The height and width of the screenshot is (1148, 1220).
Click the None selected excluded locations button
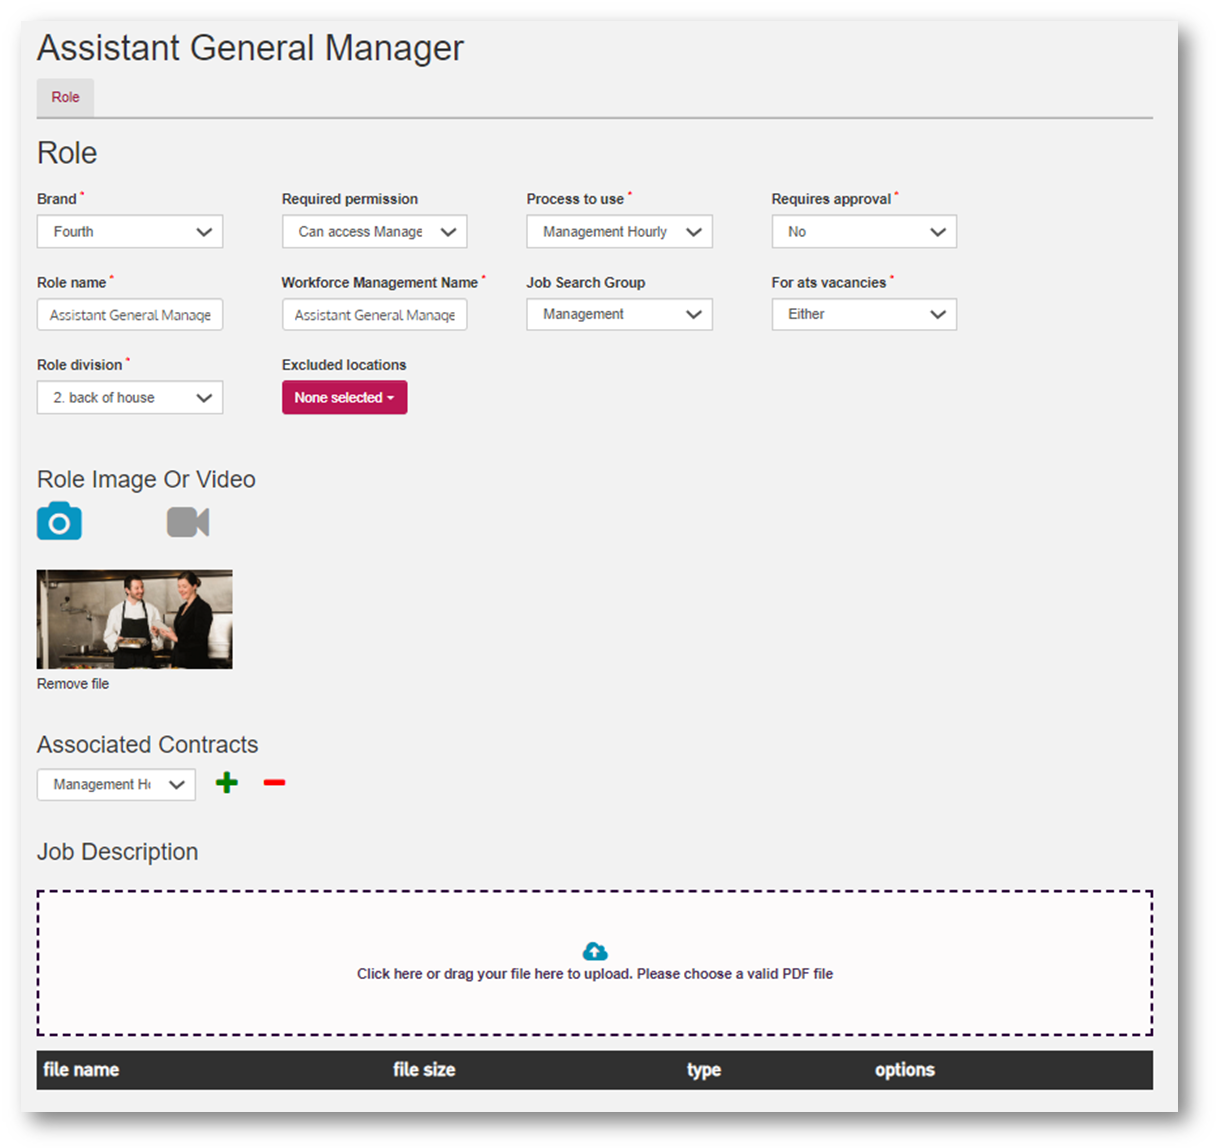[x=344, y=398]
